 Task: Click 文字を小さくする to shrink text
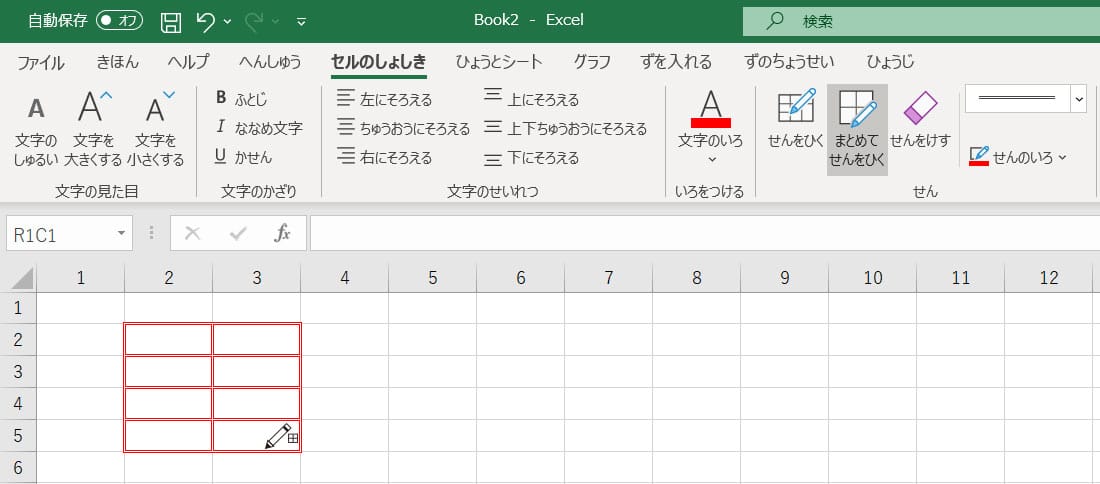point(156,128)
